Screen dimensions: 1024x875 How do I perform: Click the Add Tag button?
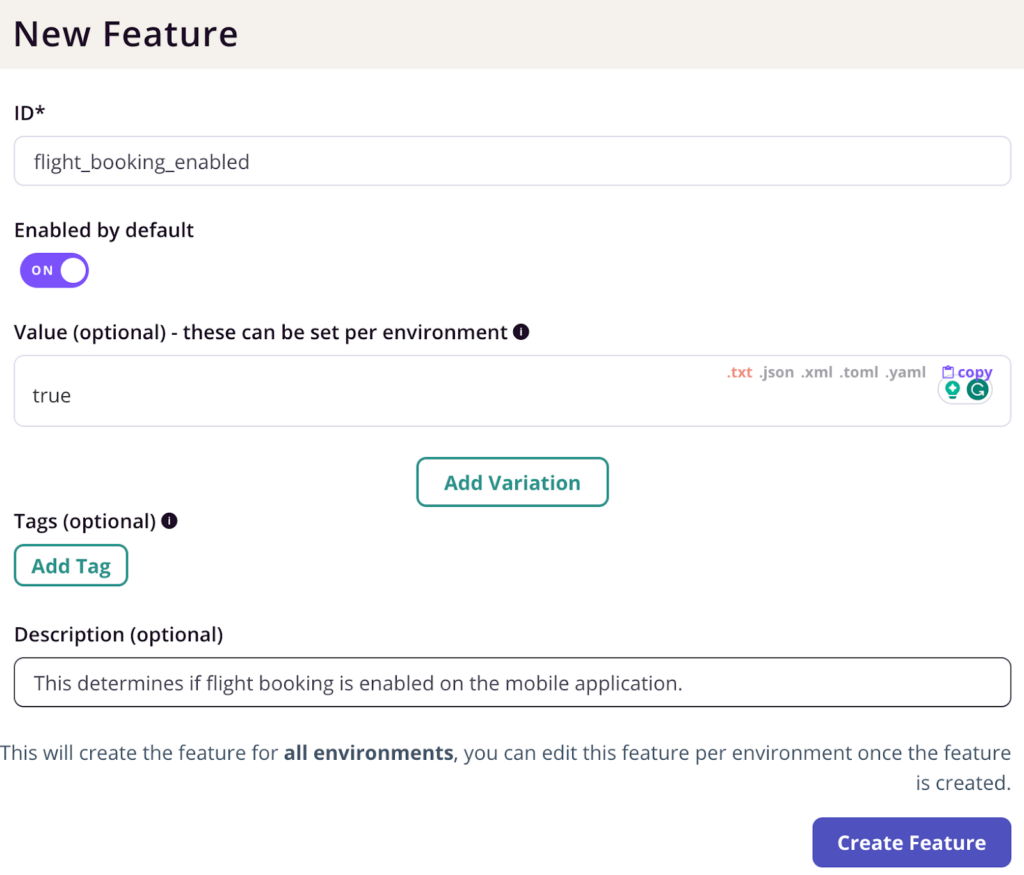(x=71, y=565)
